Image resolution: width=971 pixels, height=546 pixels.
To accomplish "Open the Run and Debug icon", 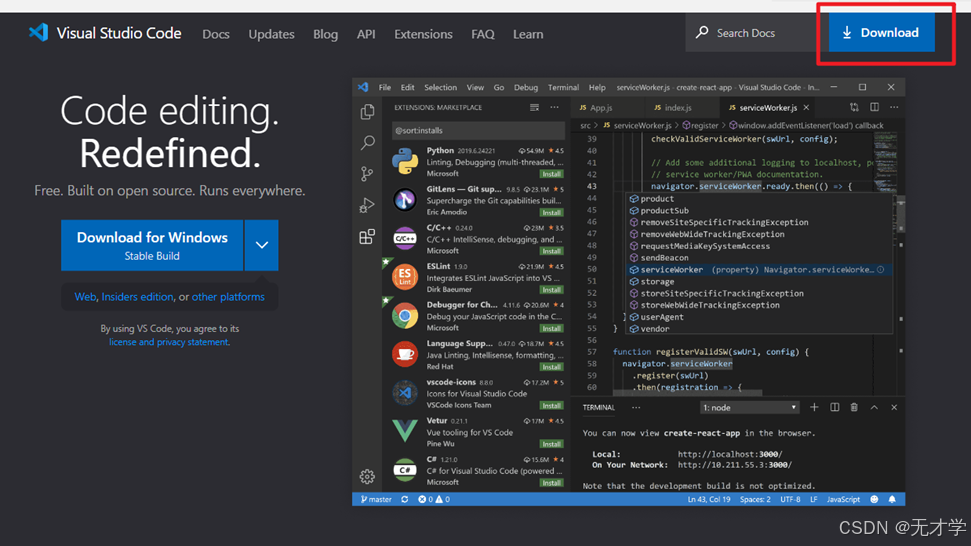I will click(367, 205).
